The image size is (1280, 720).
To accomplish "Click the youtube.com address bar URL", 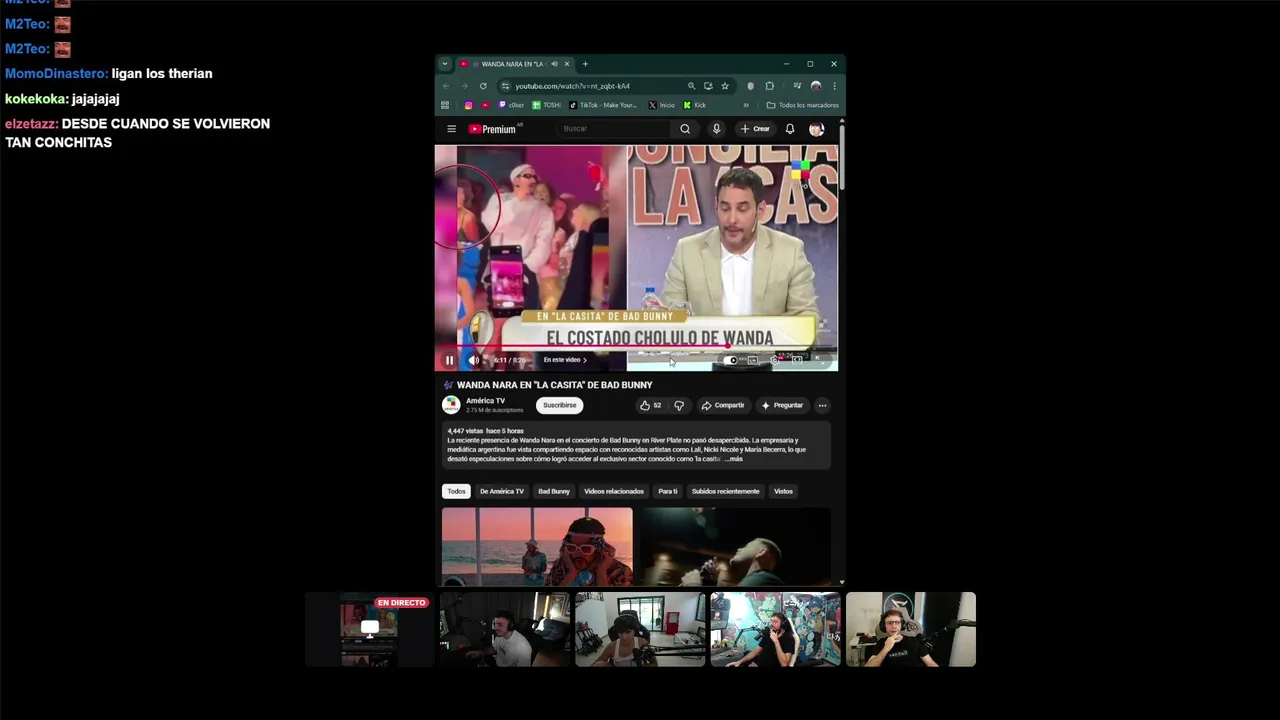I will tap(573, 86).
